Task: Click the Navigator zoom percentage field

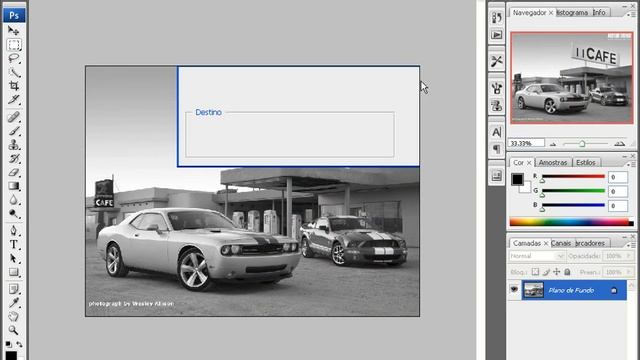Action: 526,143
